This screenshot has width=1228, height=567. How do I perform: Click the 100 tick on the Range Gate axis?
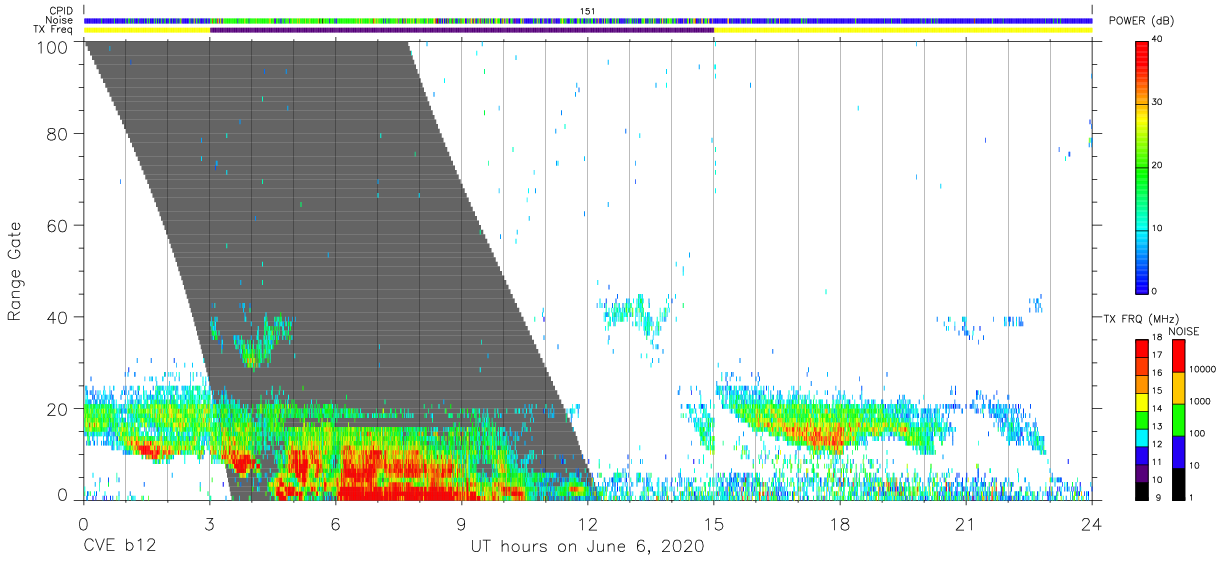[54, 46]
